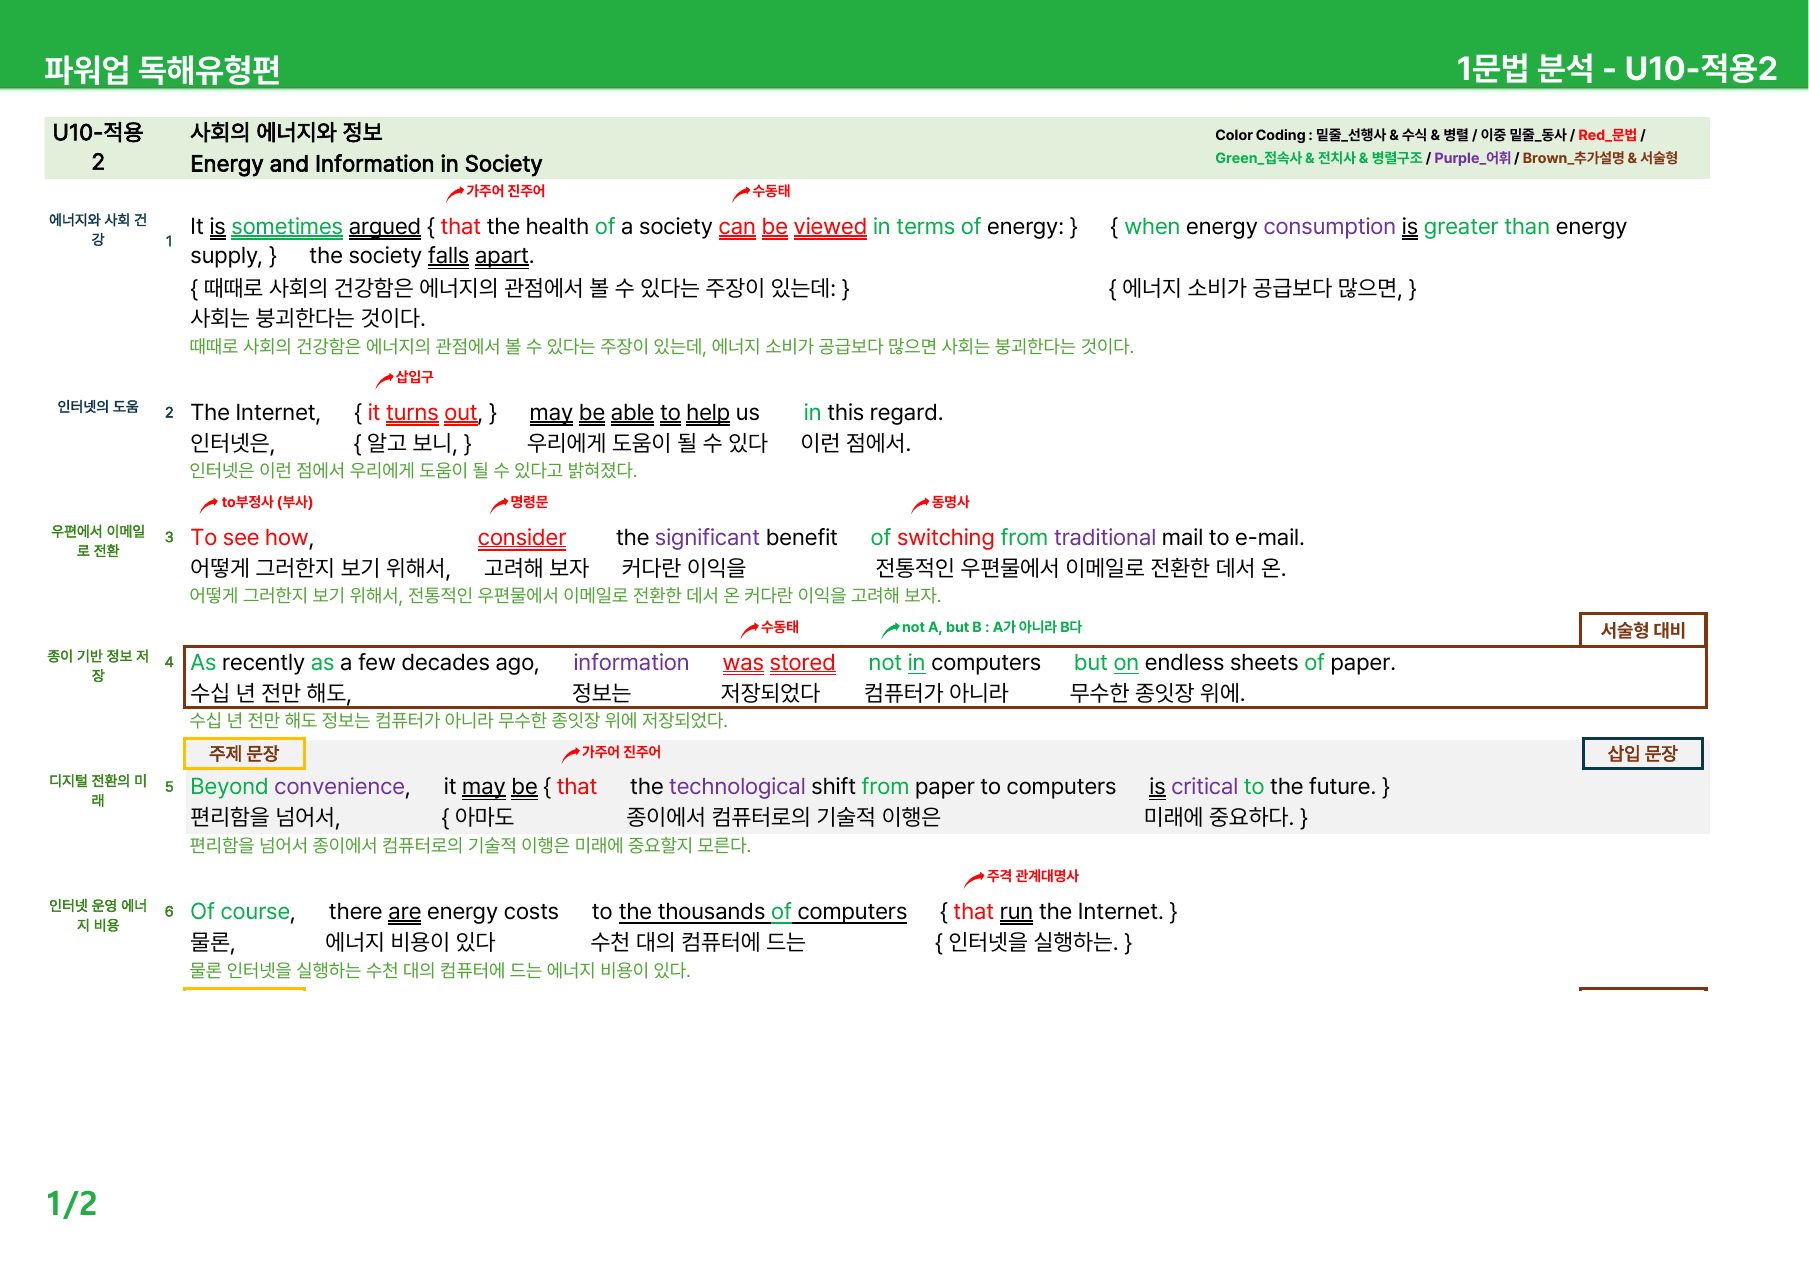This screenshot has height=1279, width=1809.
Task: Click the underlined word 'sometimes'
Action: click(287, 227)
